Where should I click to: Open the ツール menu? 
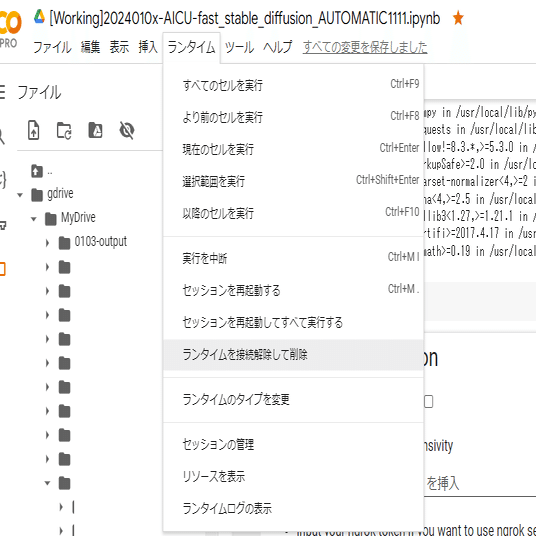(239, 47)
